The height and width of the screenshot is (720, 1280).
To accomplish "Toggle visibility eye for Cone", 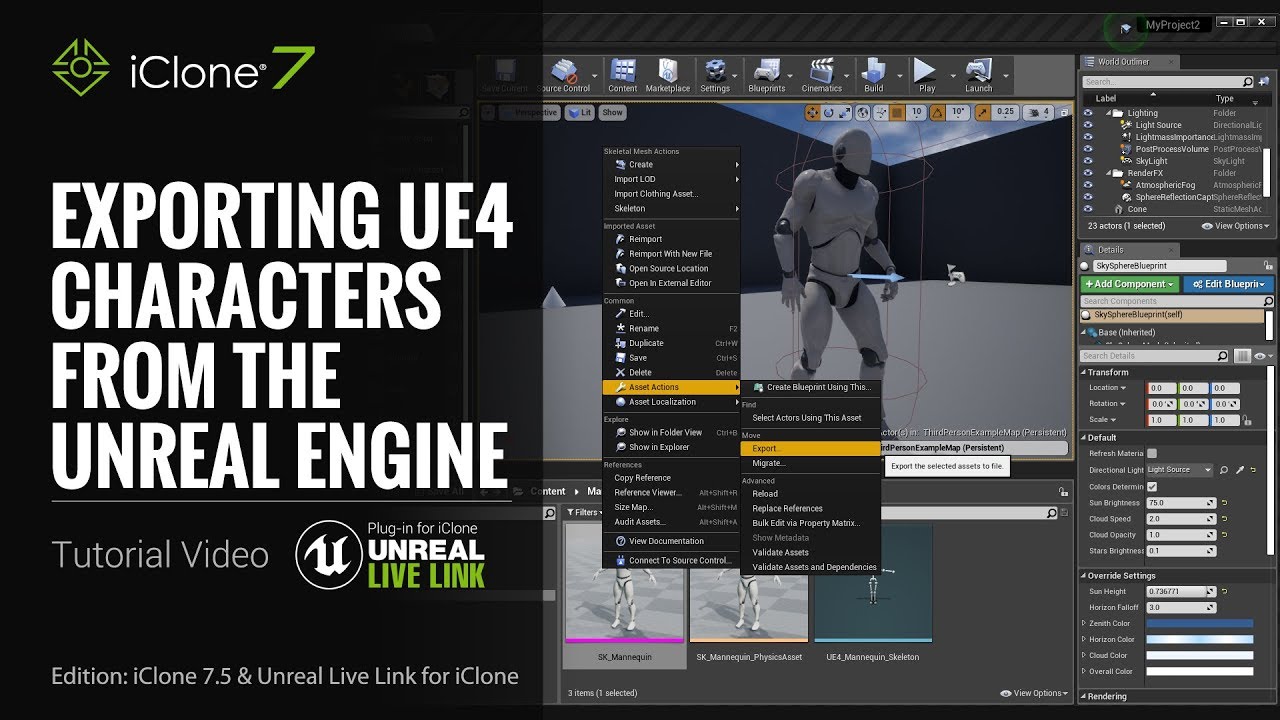I will pyautogui.click(x=1088, y=209).
